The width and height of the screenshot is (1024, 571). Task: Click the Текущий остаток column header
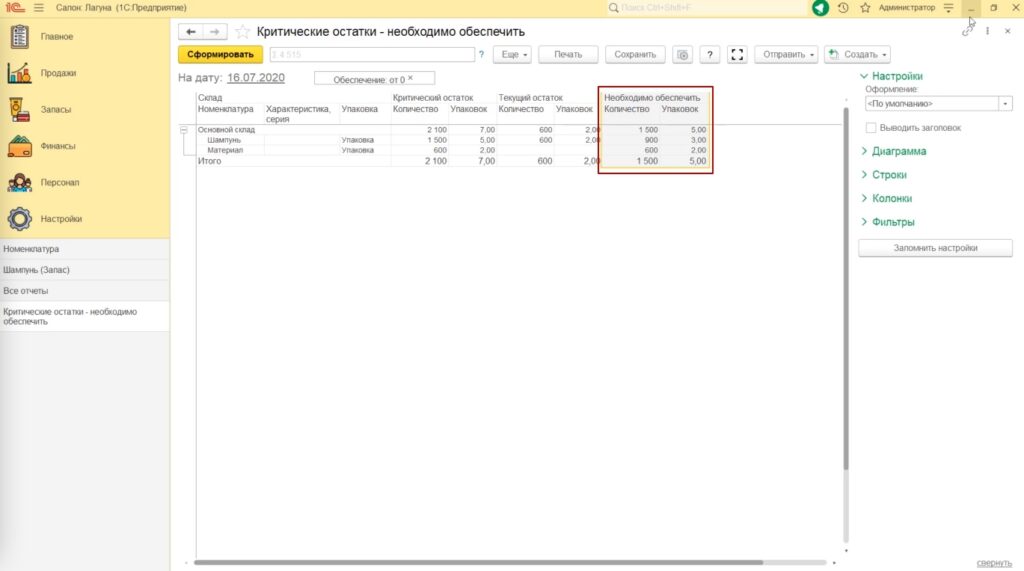tap(530, 98)
